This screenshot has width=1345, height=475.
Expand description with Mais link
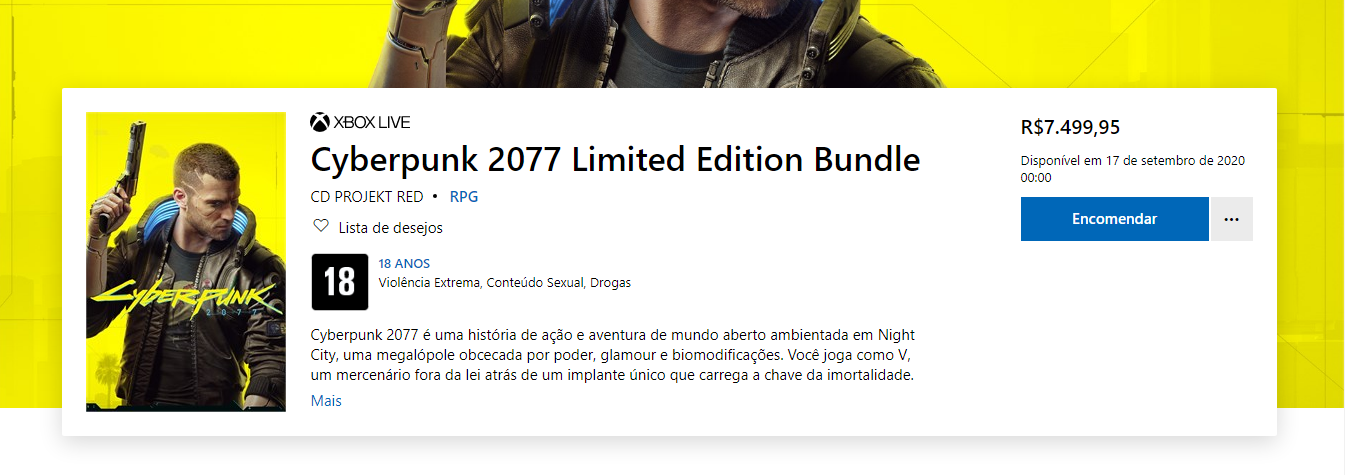point(326,400)
